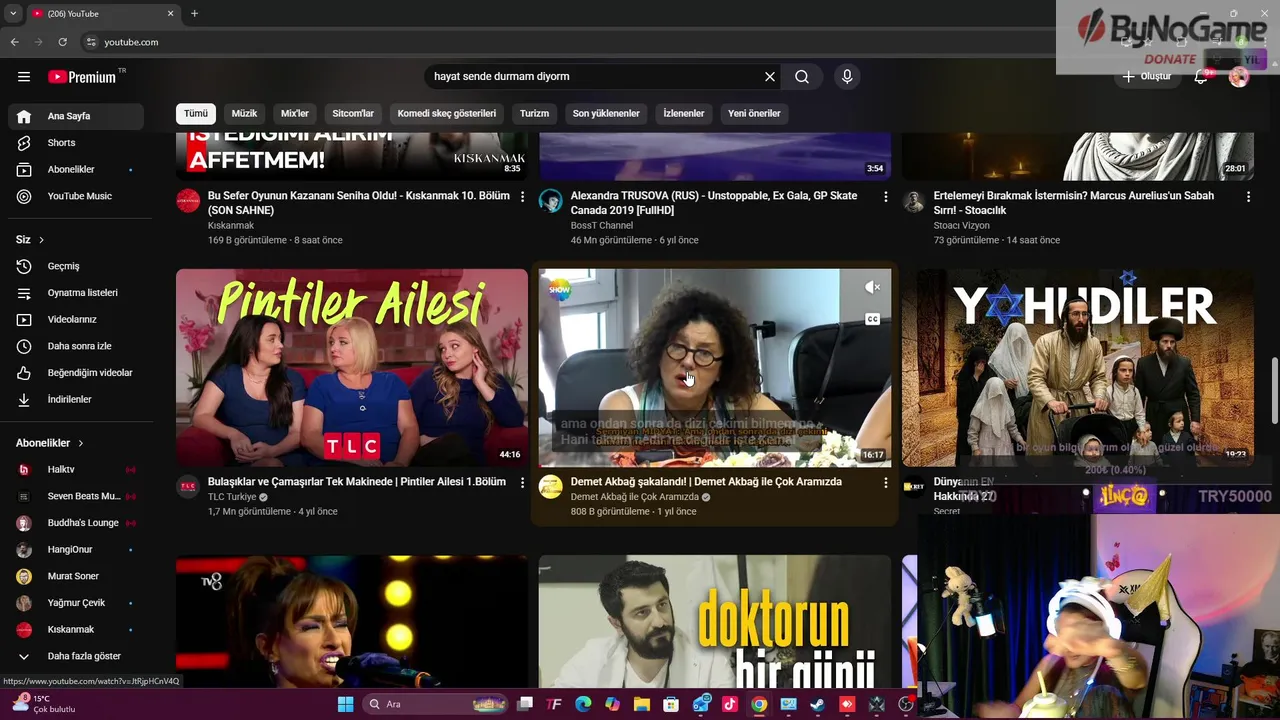Image resolution: width=1280 pixels, height=720 pixels.
Task: Open BossT Channel link
Action: 601,226
